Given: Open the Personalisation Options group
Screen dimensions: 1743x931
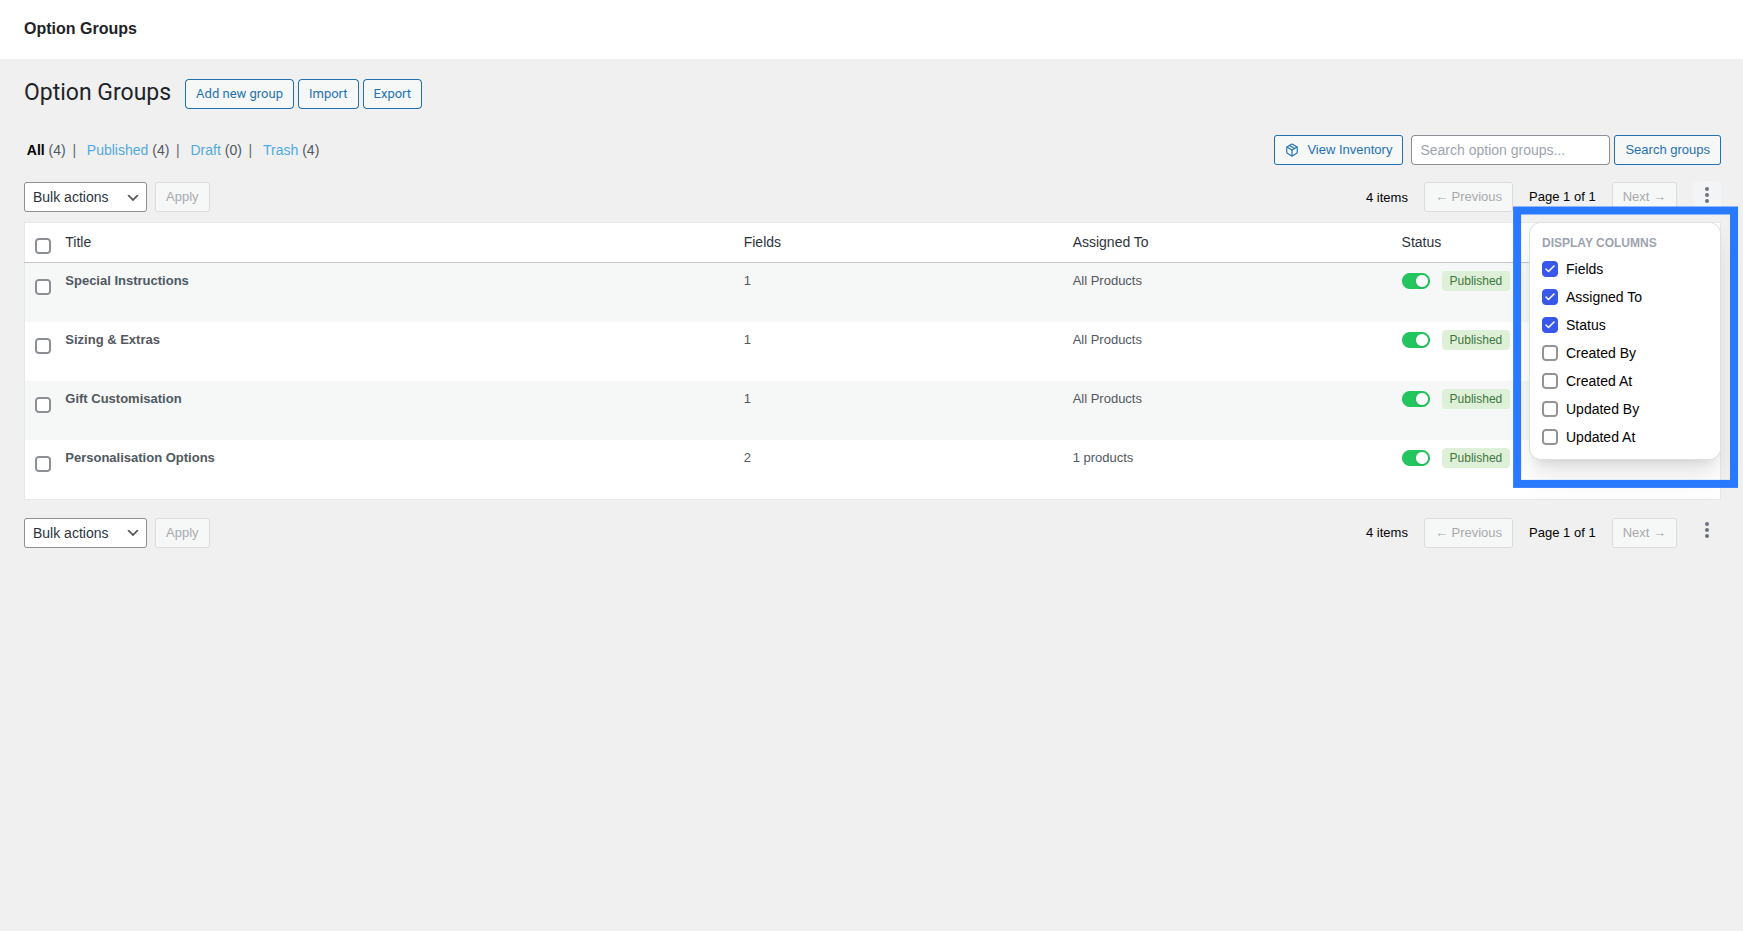Looking at the screenshot, I should click(x=140, y=458).
